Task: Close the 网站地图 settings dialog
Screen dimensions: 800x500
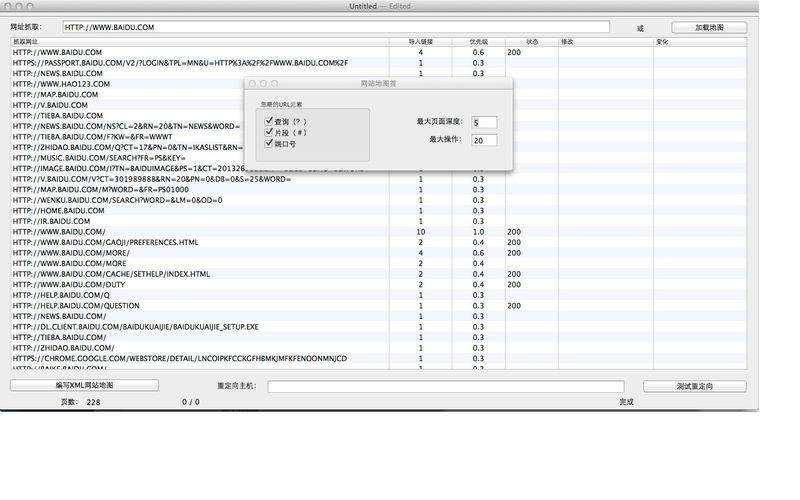Action: coord(252,83)
